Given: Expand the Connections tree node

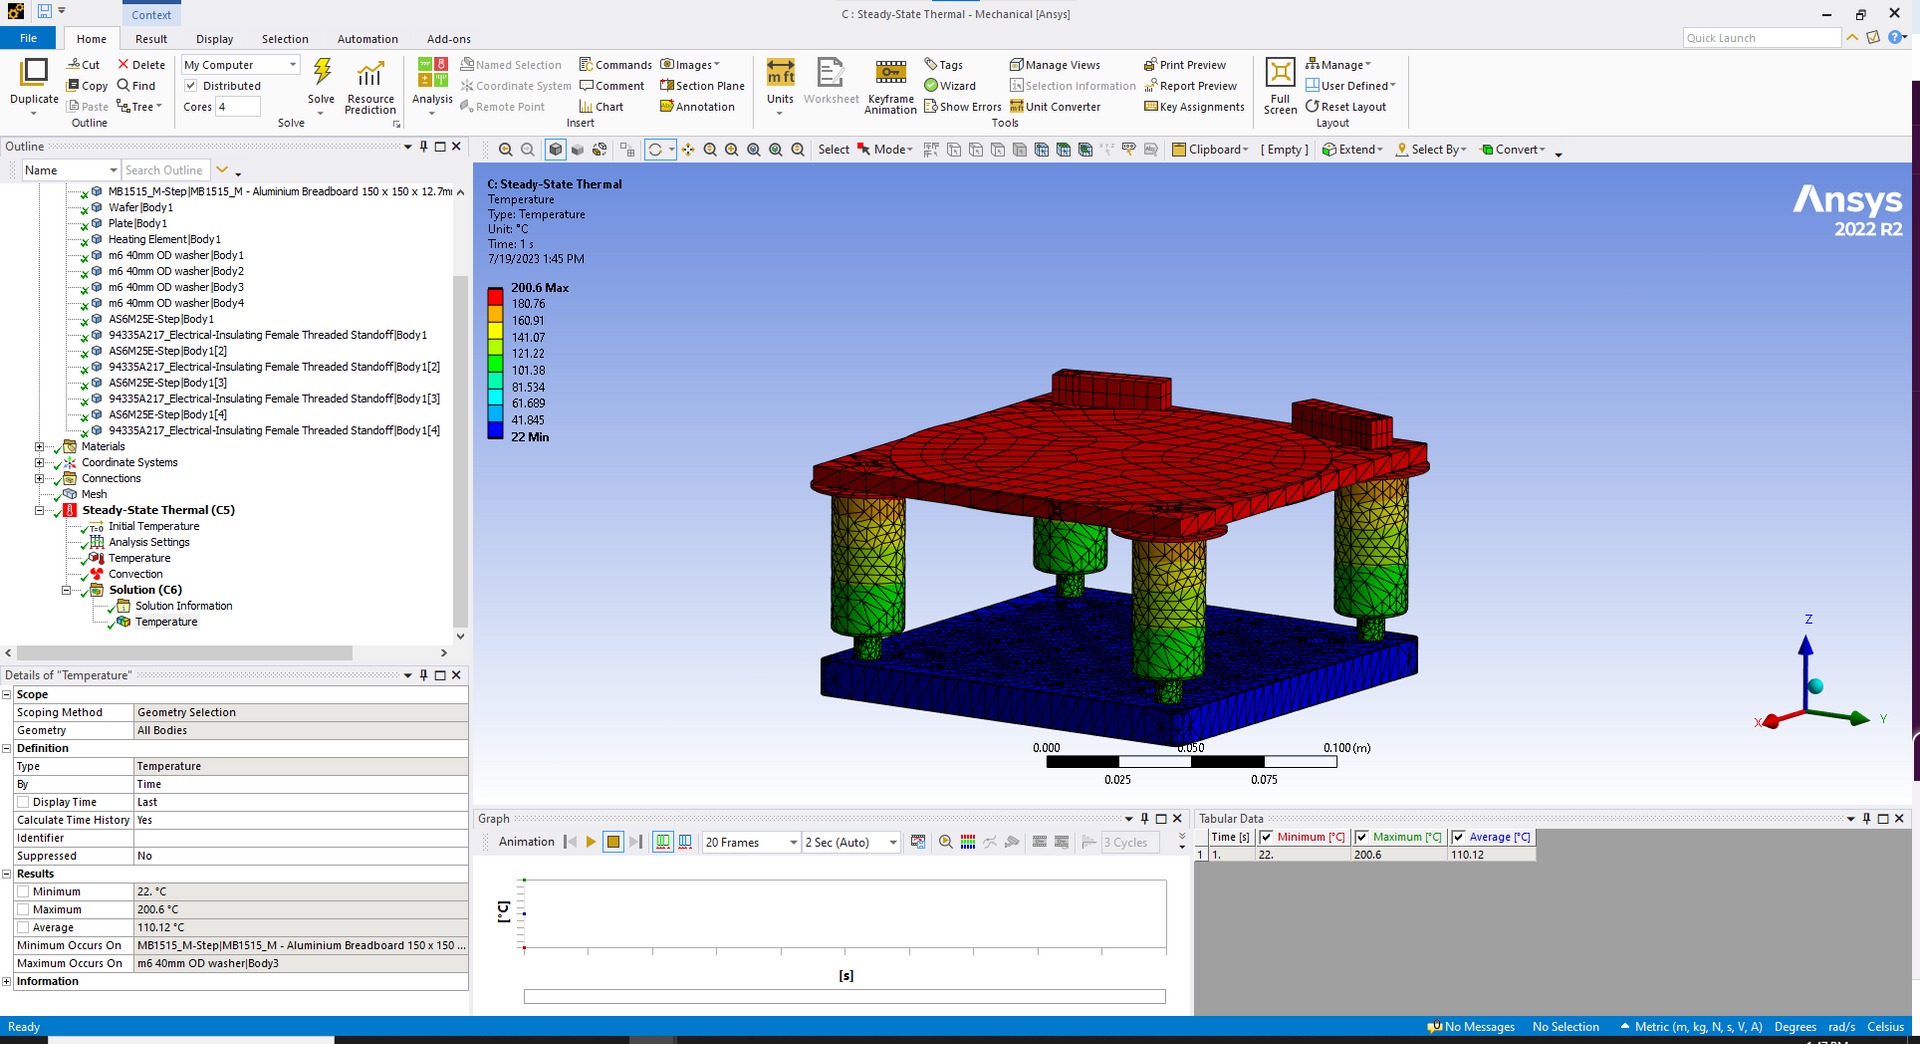Looking at the screenshot, I should pyautogui.click(x=40, y=479).
